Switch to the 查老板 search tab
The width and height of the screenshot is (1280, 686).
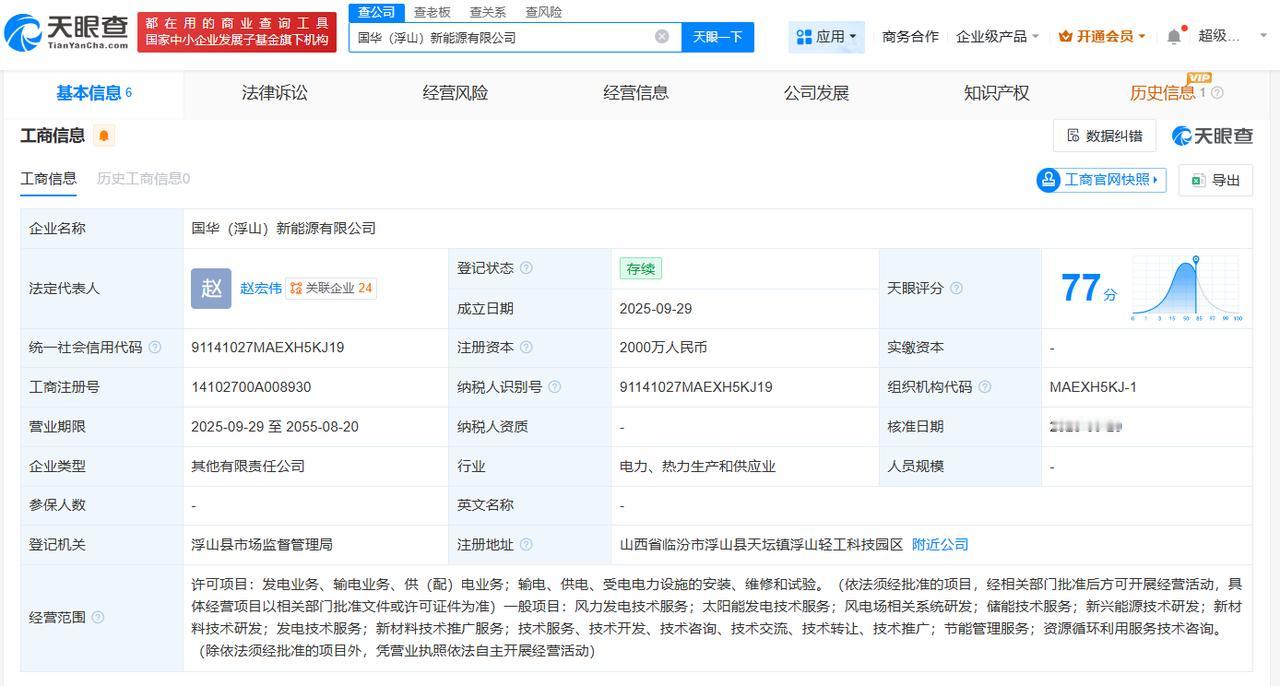pyautogui.click(x=432, y=12)
